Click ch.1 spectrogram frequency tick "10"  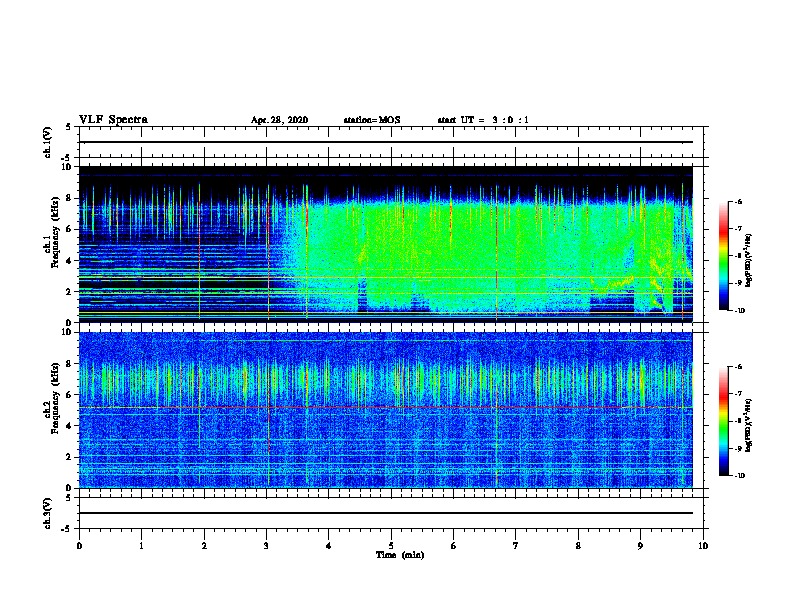tap(67, 167)
